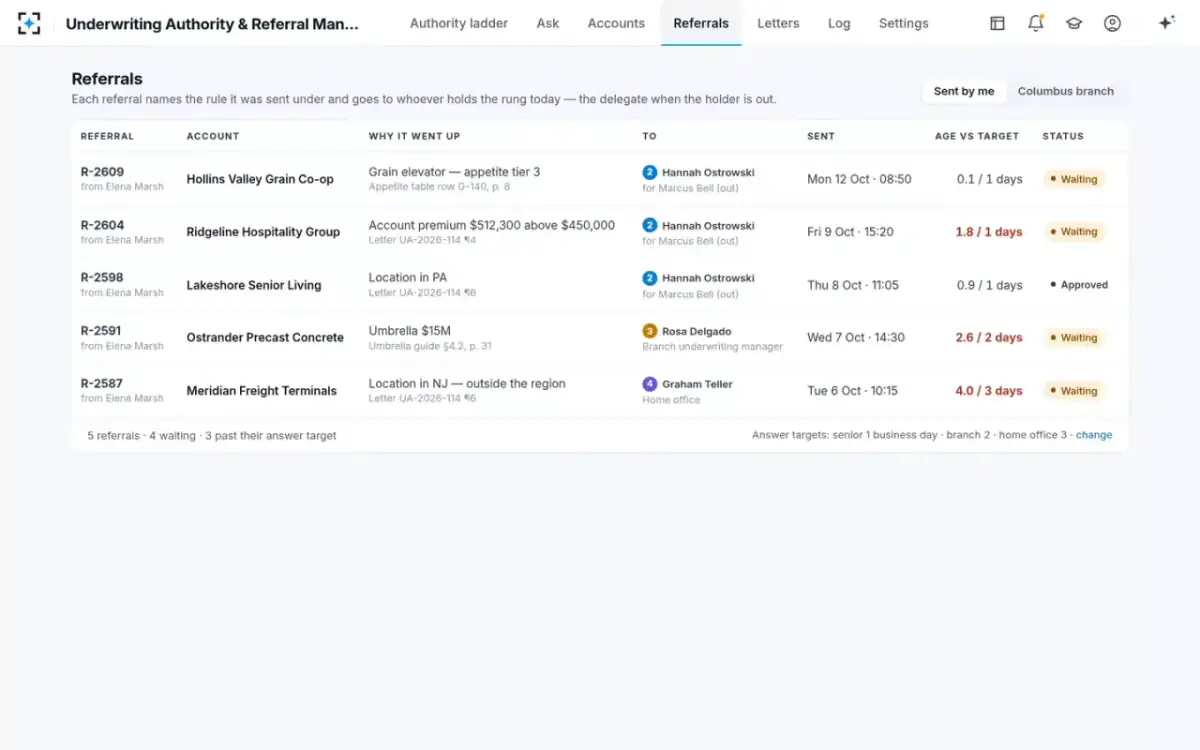Viewport: 1200px width, 750px height.
Task: Click the WHY IT WENT UP column header
Action: 414,136
